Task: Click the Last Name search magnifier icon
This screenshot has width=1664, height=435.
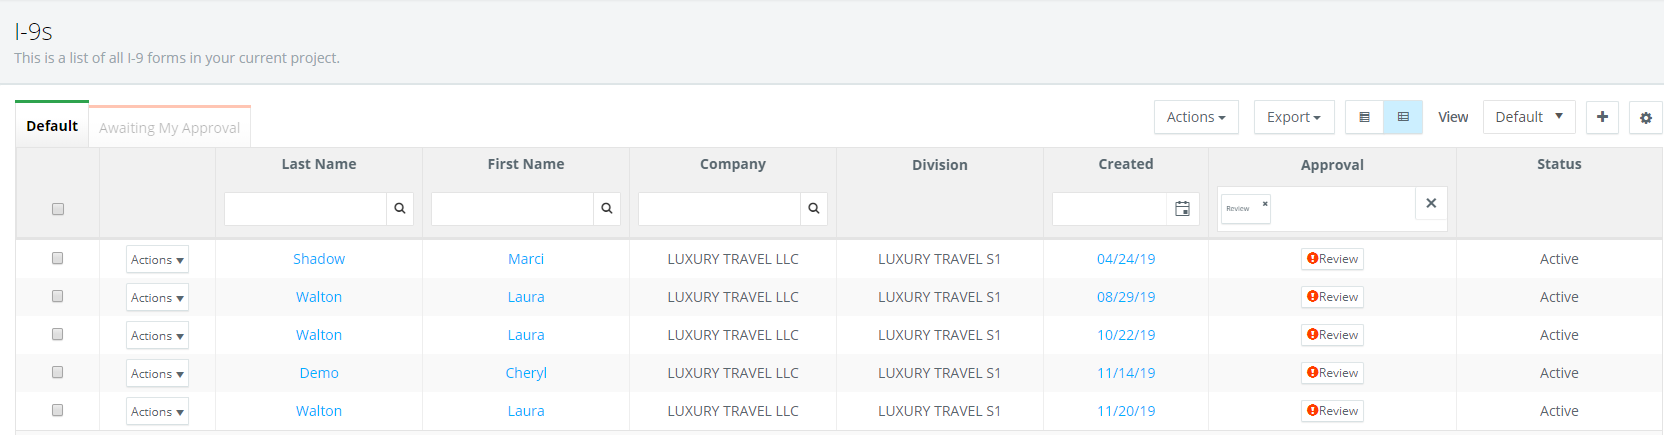Action: click(399, 209)
